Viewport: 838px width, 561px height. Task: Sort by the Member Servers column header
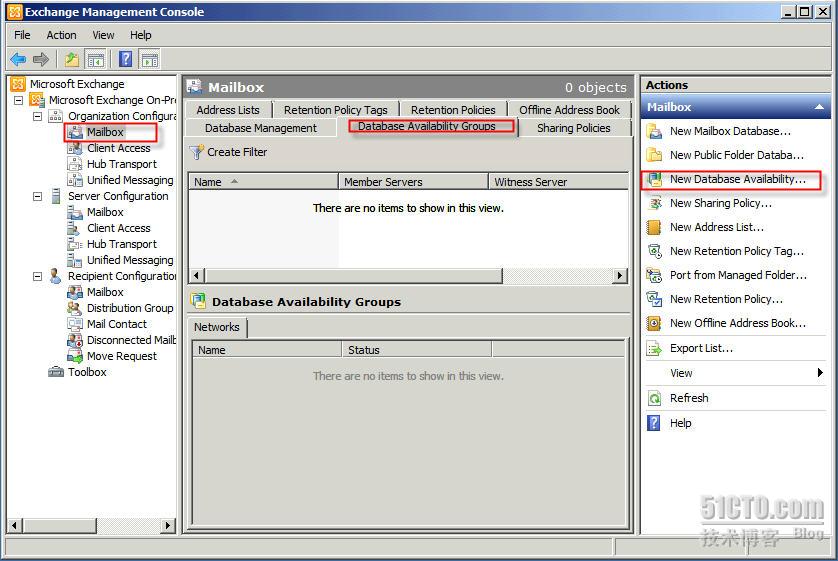(414, 182)
